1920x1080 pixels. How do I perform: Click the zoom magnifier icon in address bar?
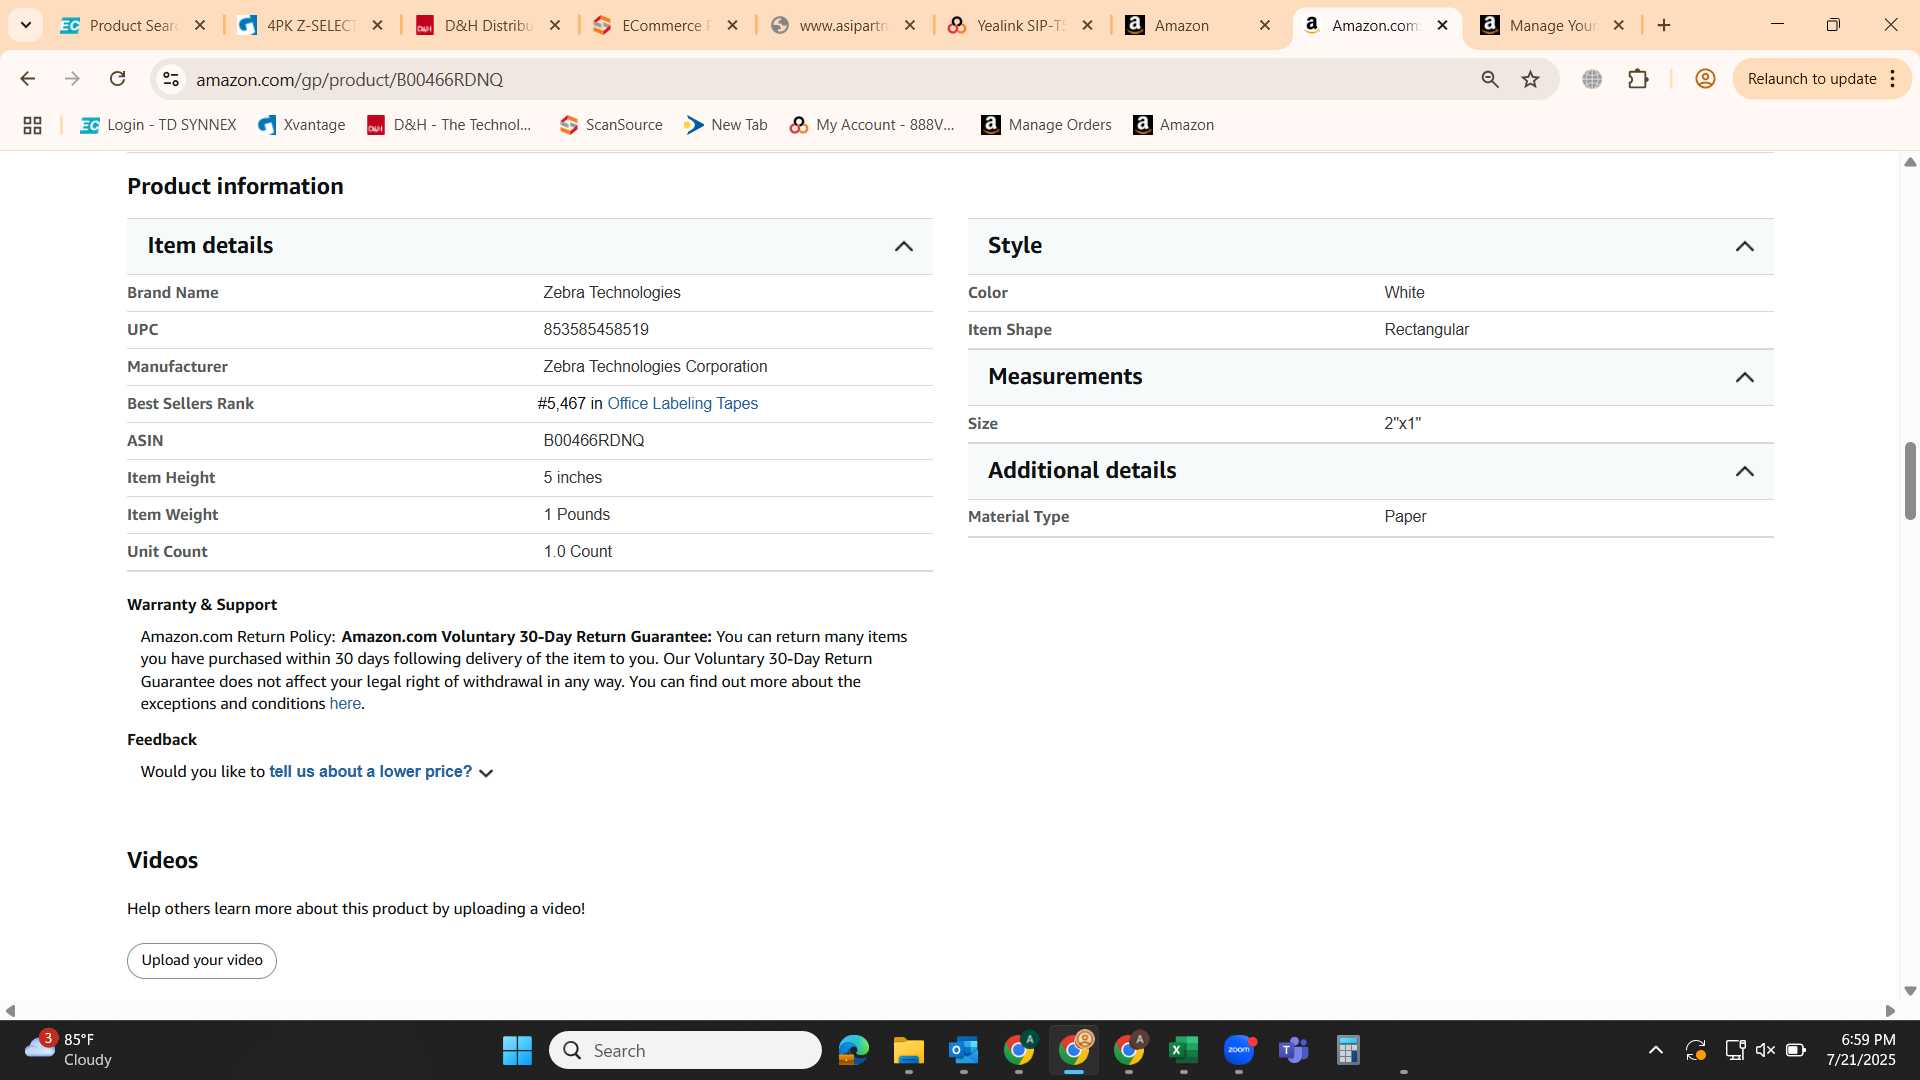click(x=1490, y=79)
